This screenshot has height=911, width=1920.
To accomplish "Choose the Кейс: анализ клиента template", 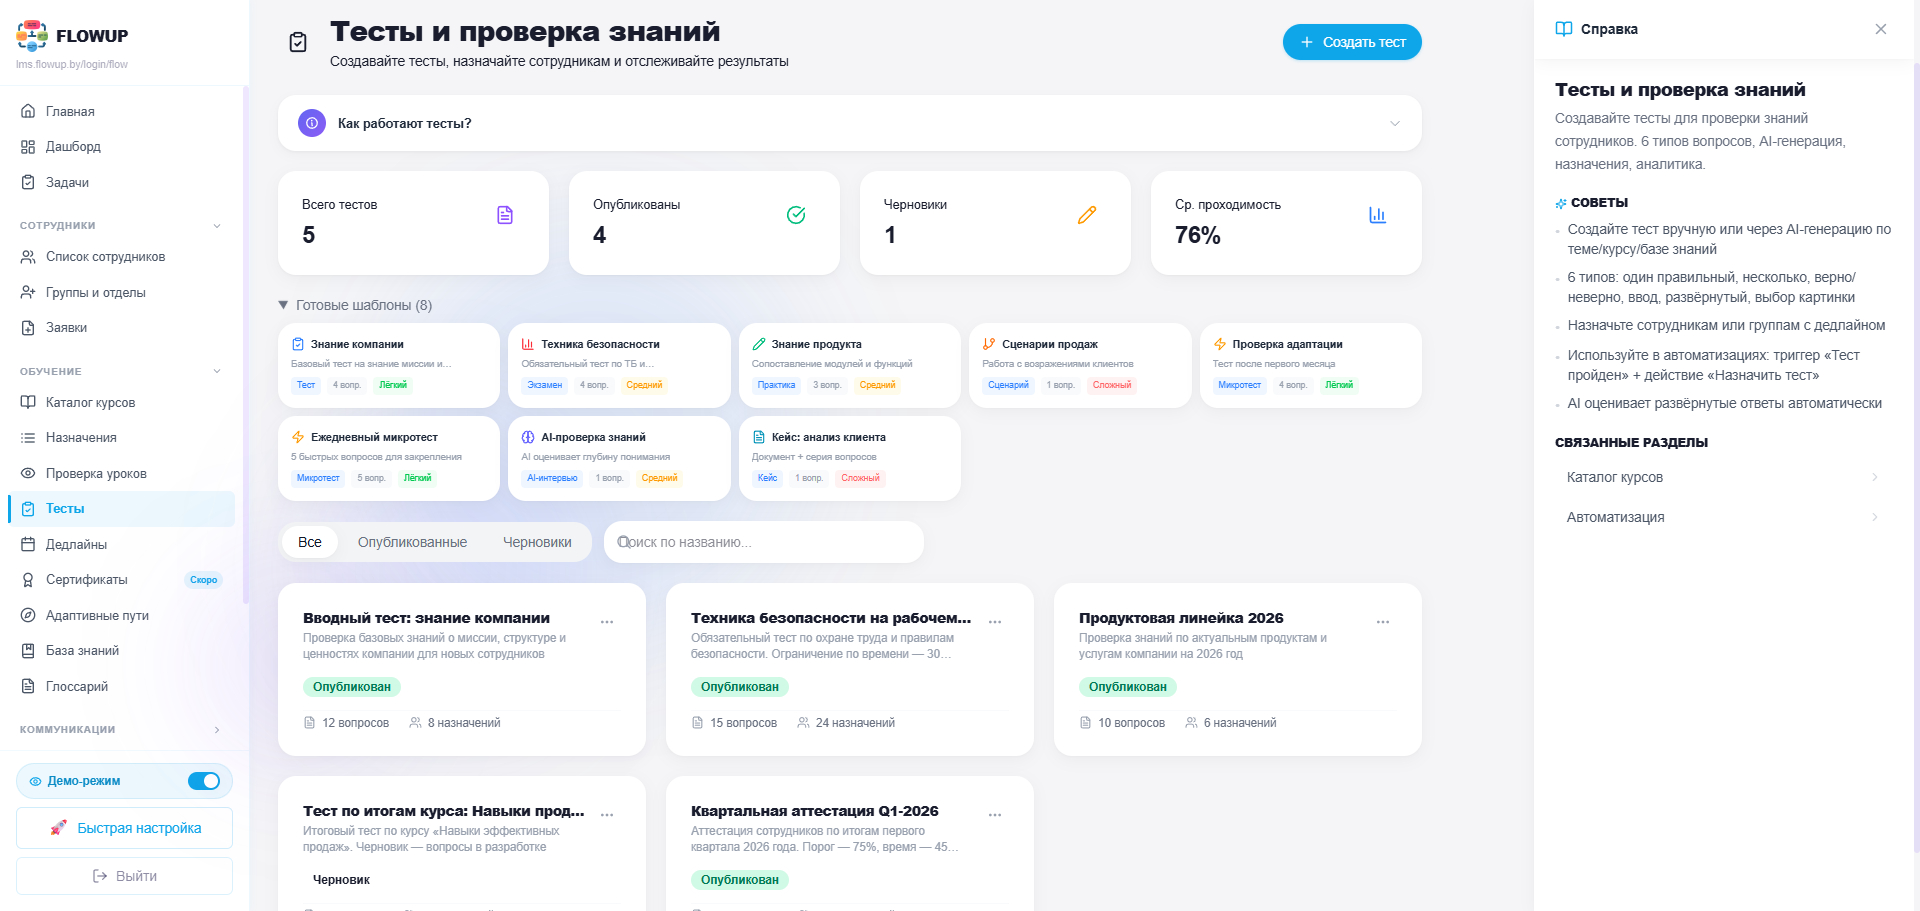I will (x=850, y=458).
